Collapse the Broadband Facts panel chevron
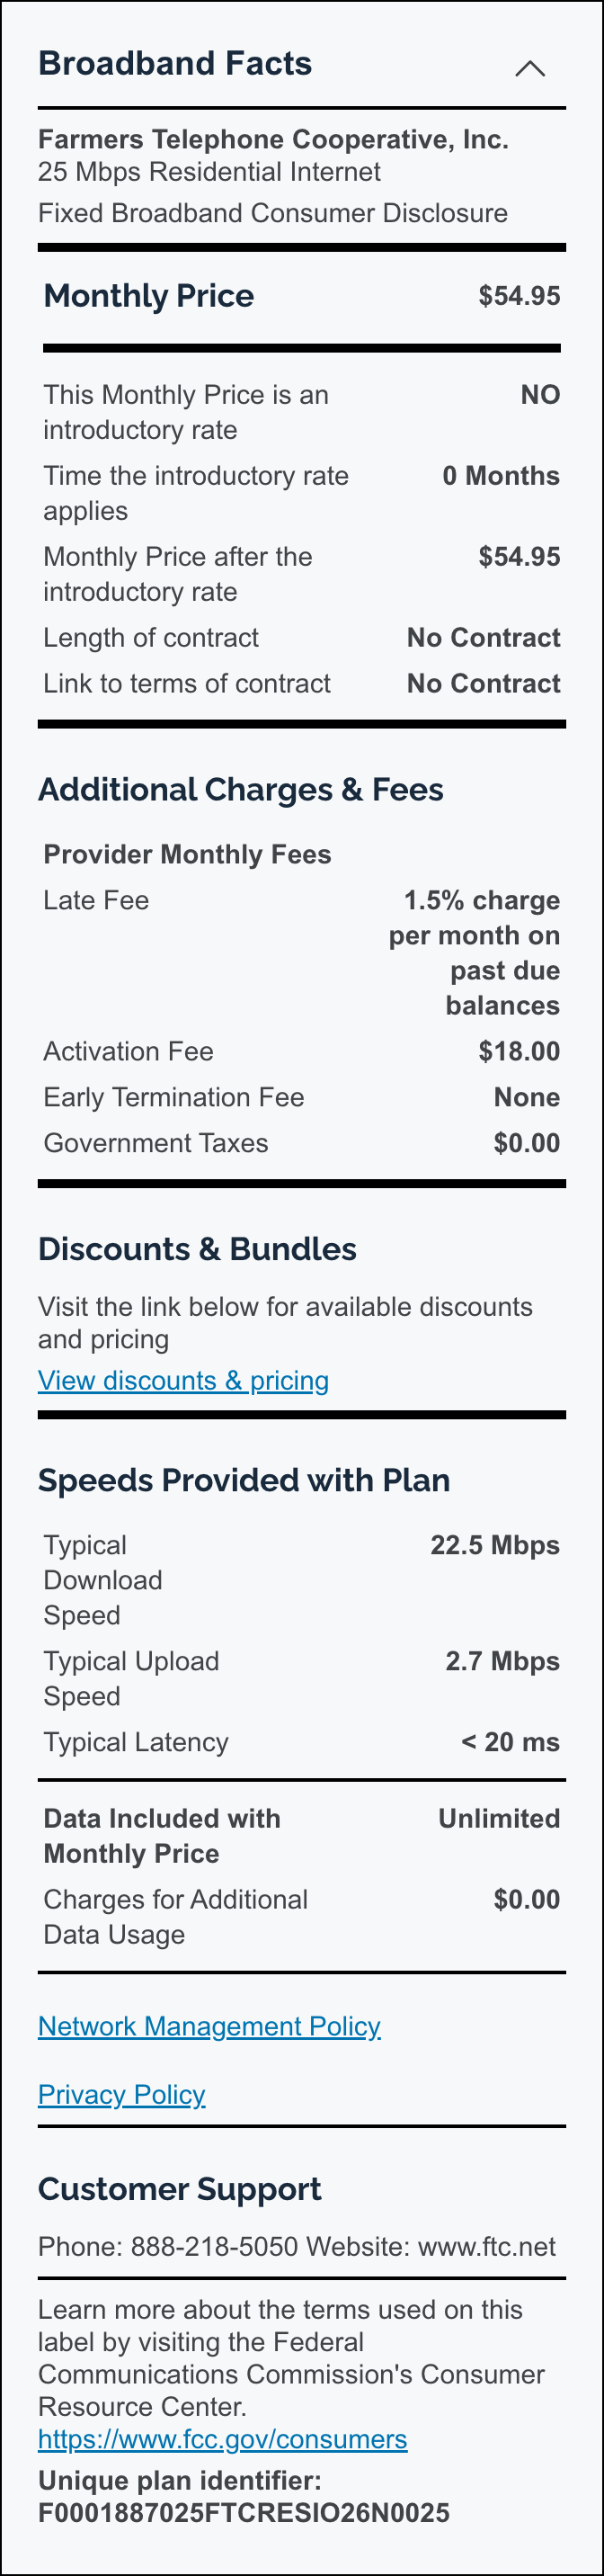The image size is (604, 2576). tap(530, 68)
